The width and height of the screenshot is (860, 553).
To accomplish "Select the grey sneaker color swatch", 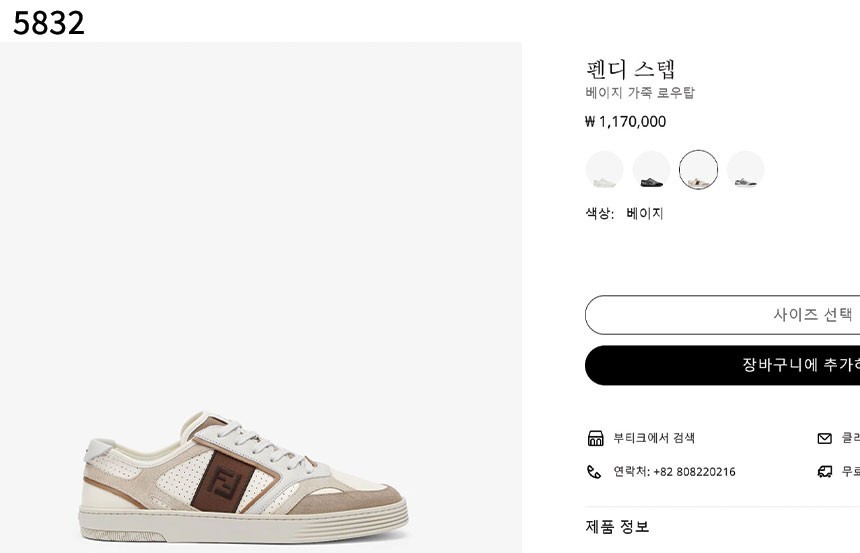I will coord(745,170).
